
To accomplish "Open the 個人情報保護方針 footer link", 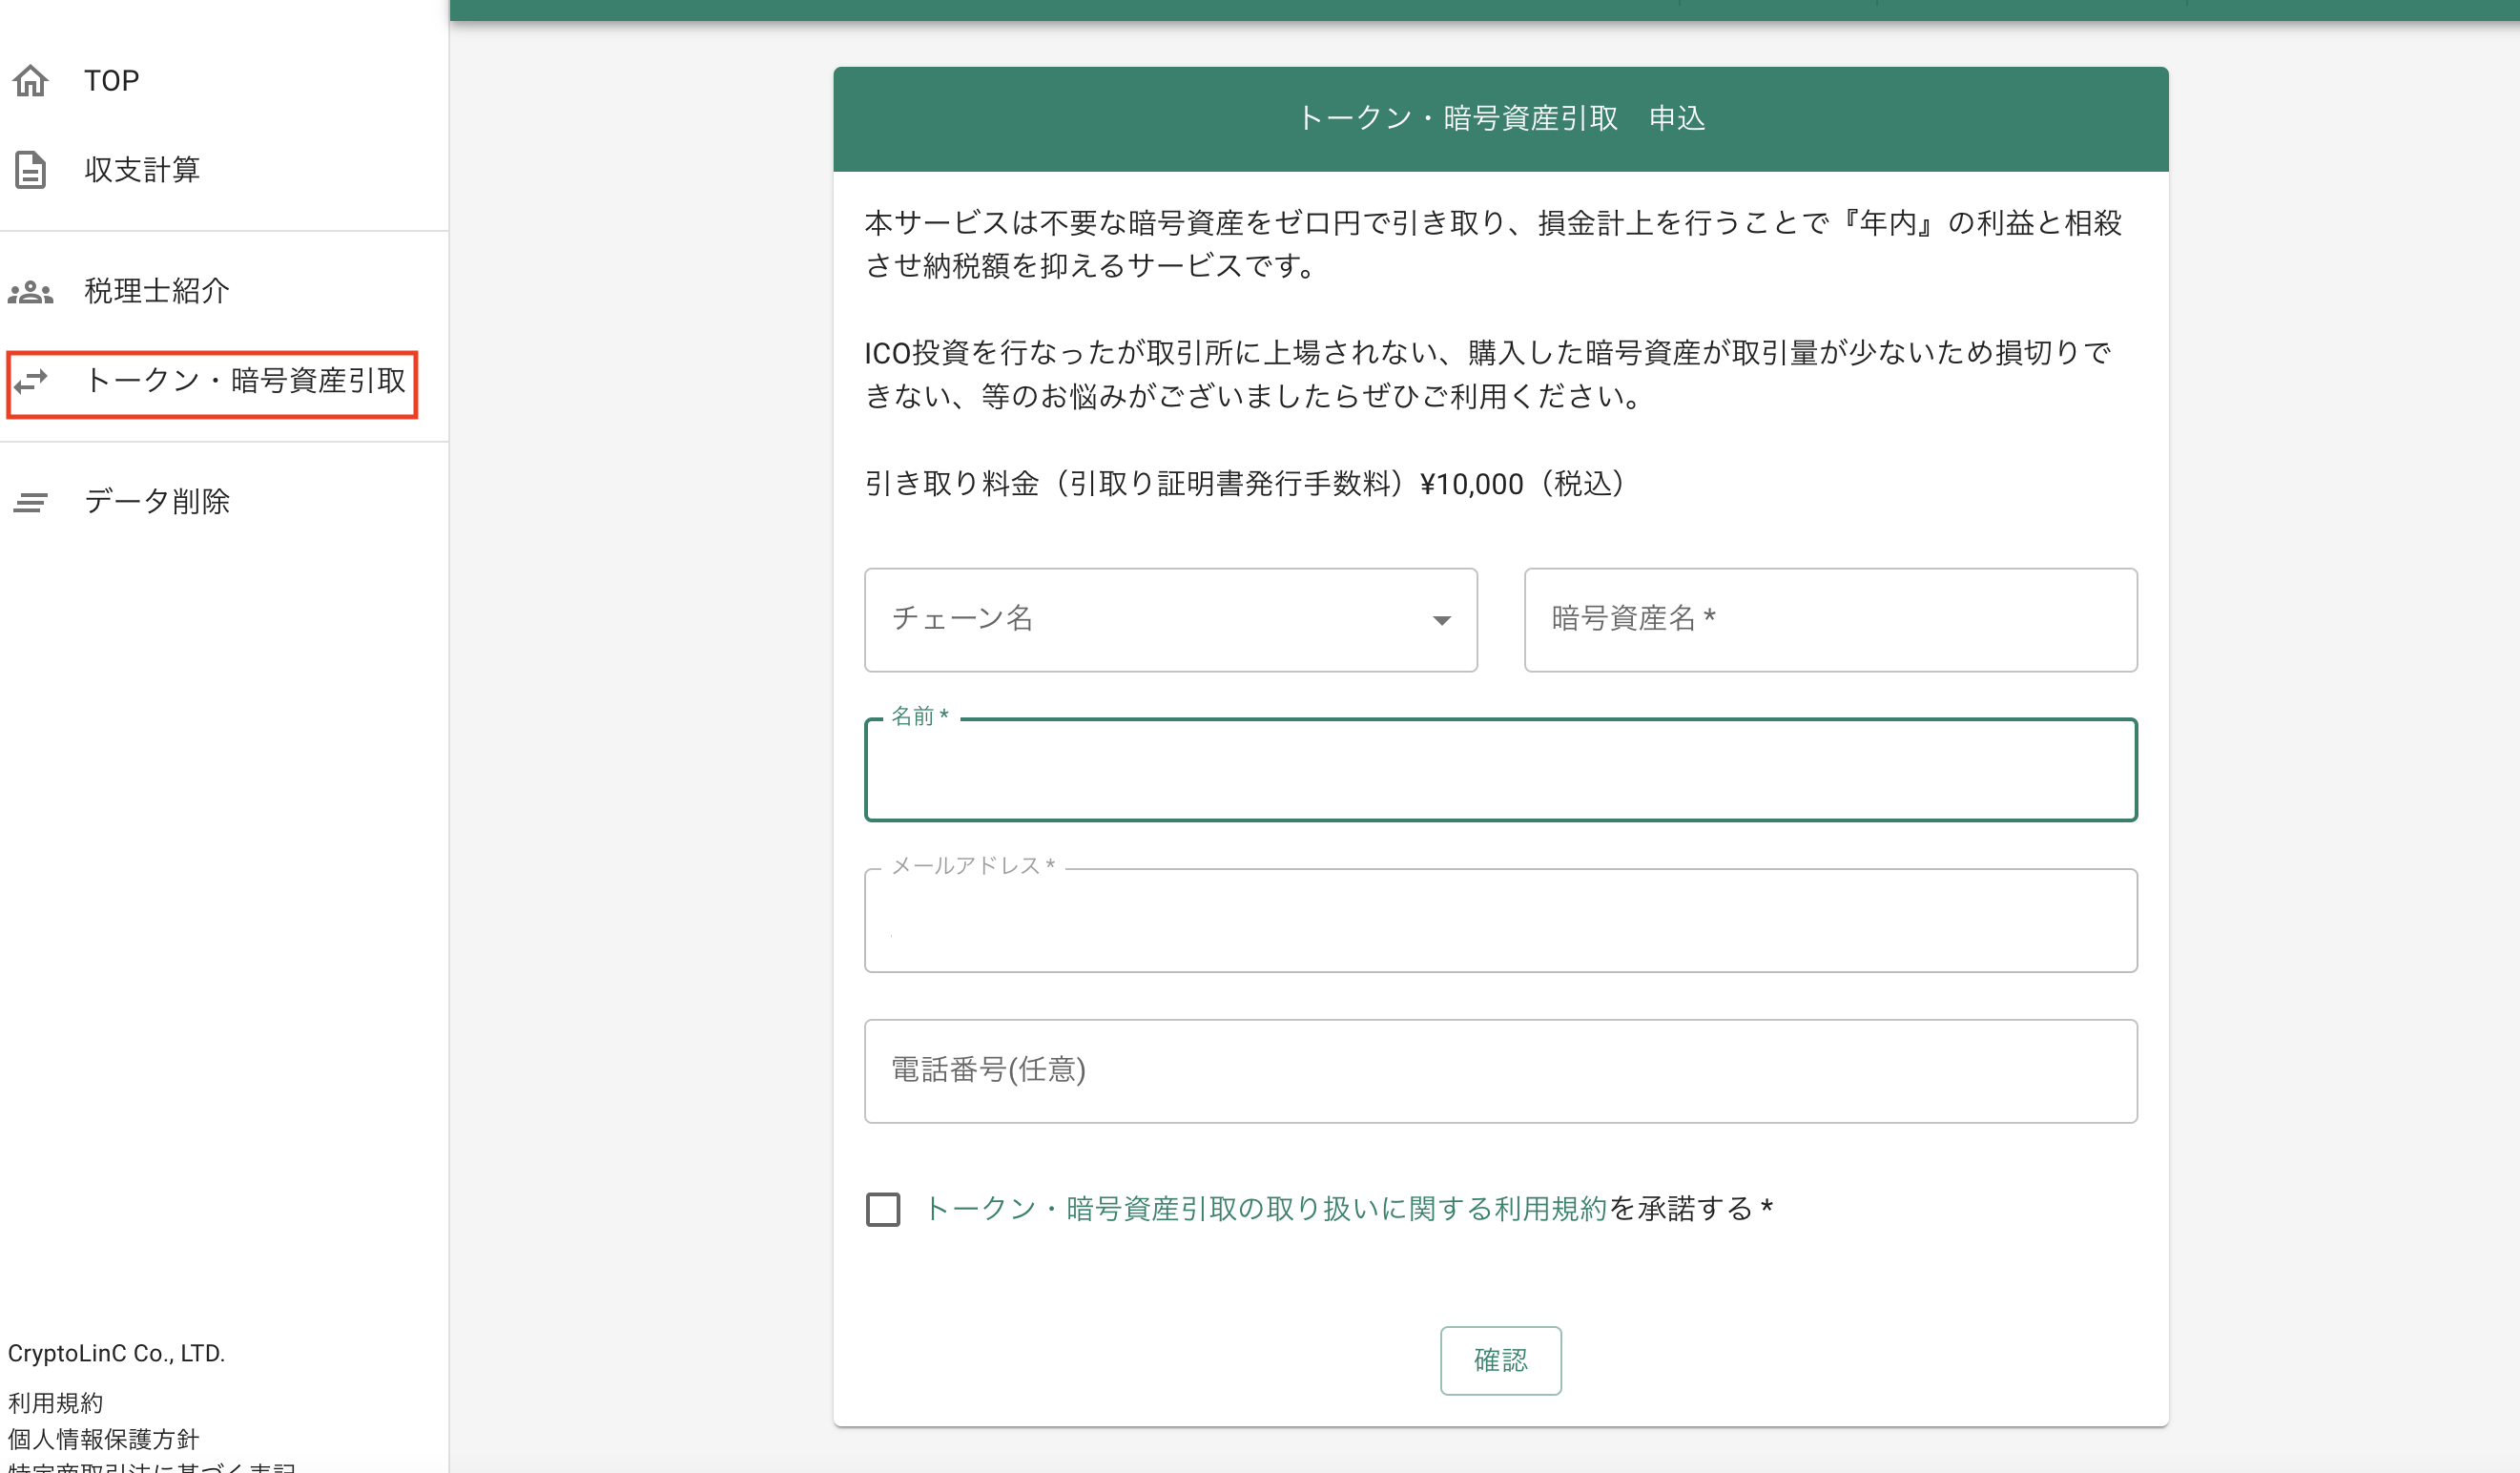I will coord(103,1440).
